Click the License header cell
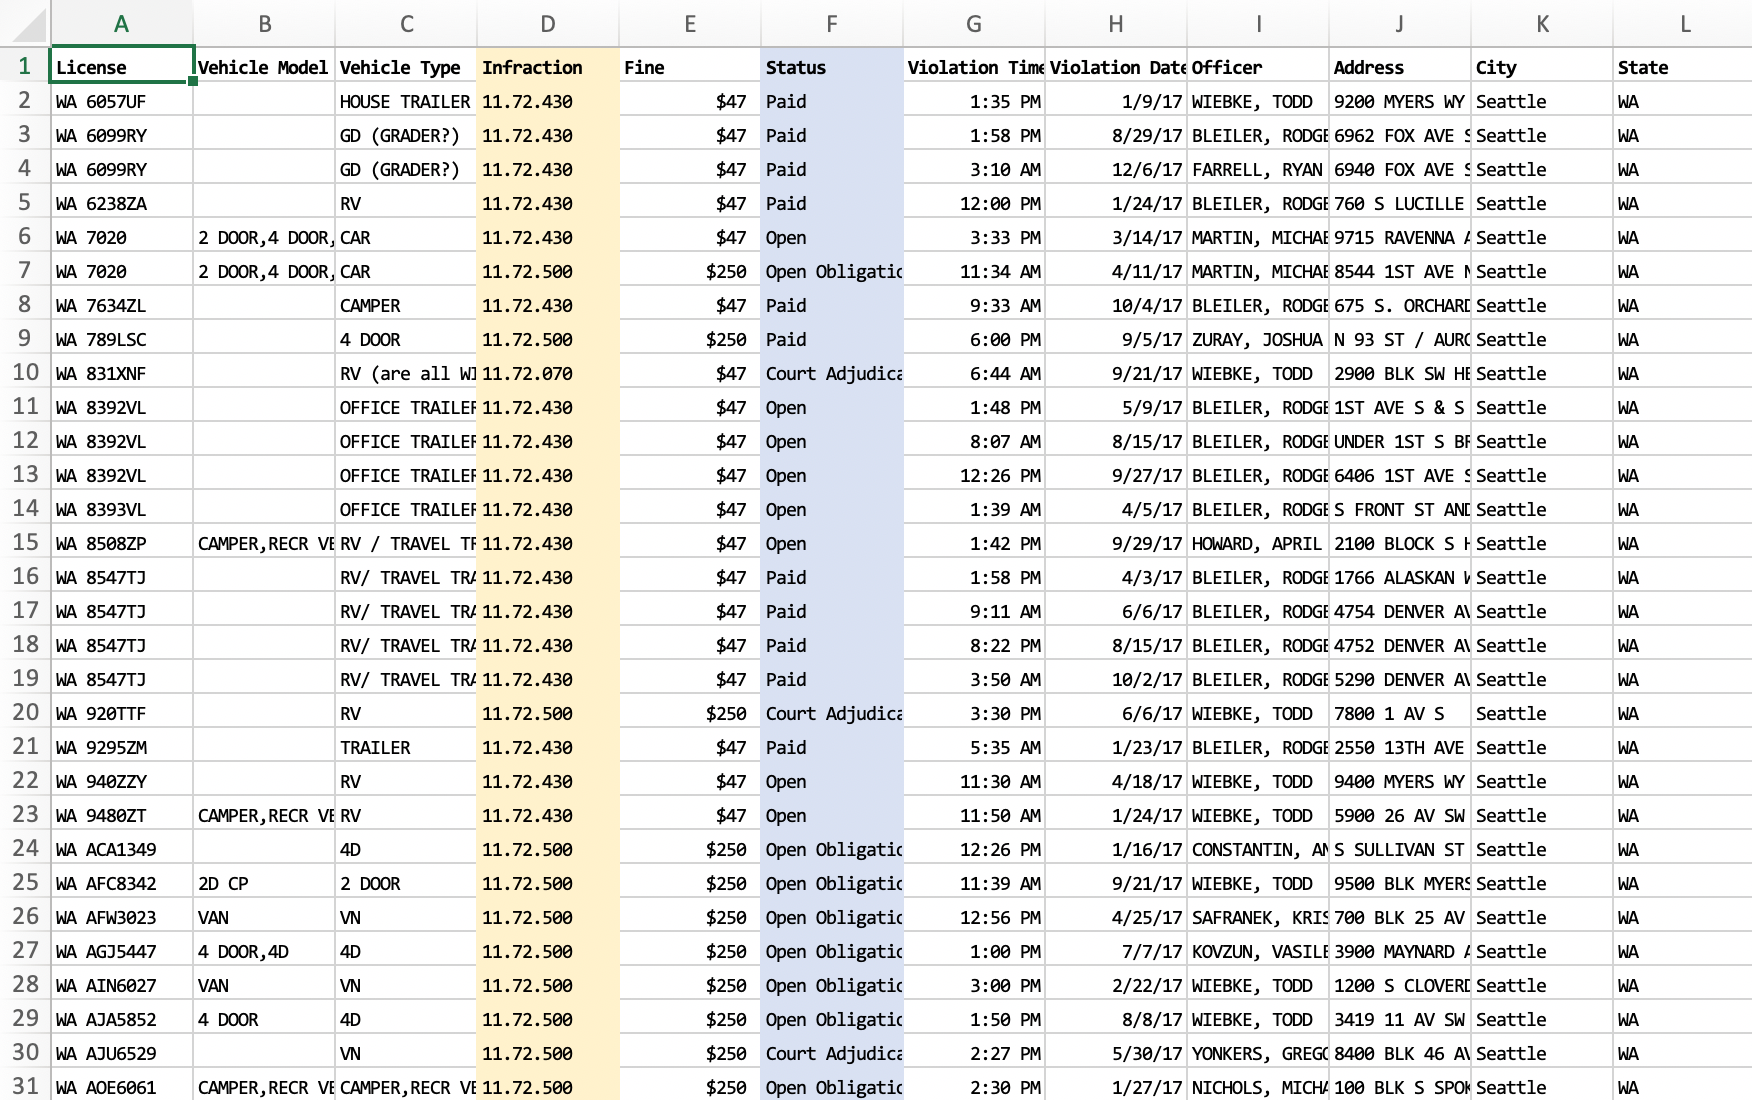 (121, 67)
